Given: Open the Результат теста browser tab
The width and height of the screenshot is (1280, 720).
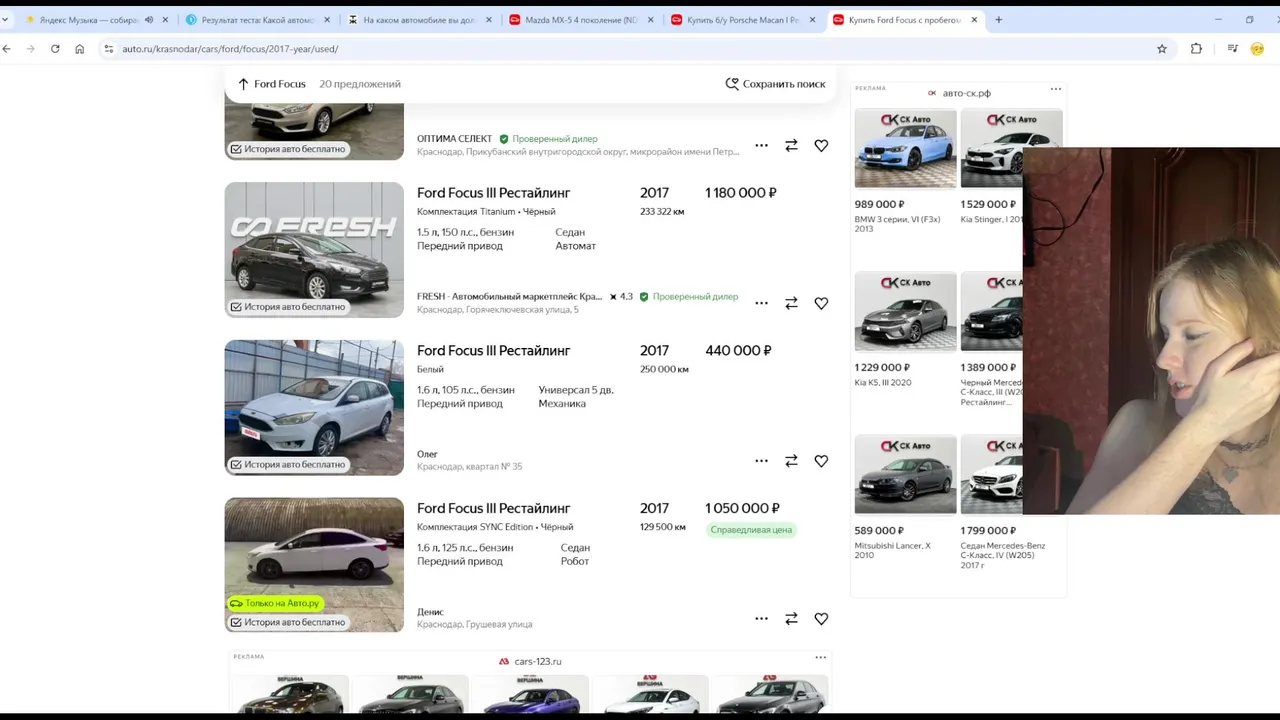Looking at the screenshot, I should (258, 20).
